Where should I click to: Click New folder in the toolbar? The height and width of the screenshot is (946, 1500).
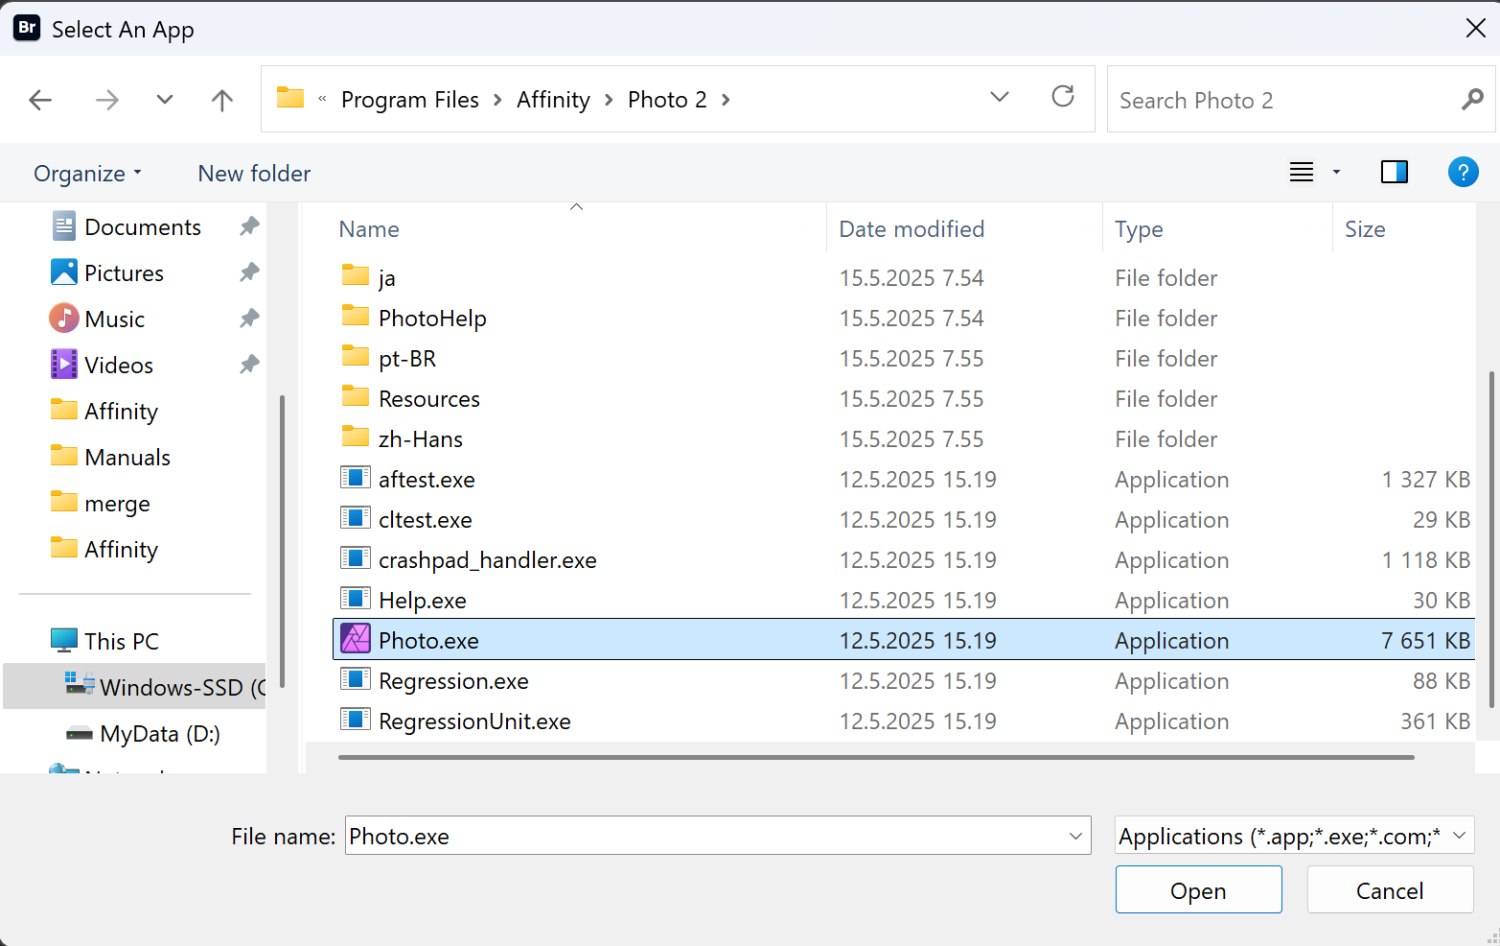point(254,174)
